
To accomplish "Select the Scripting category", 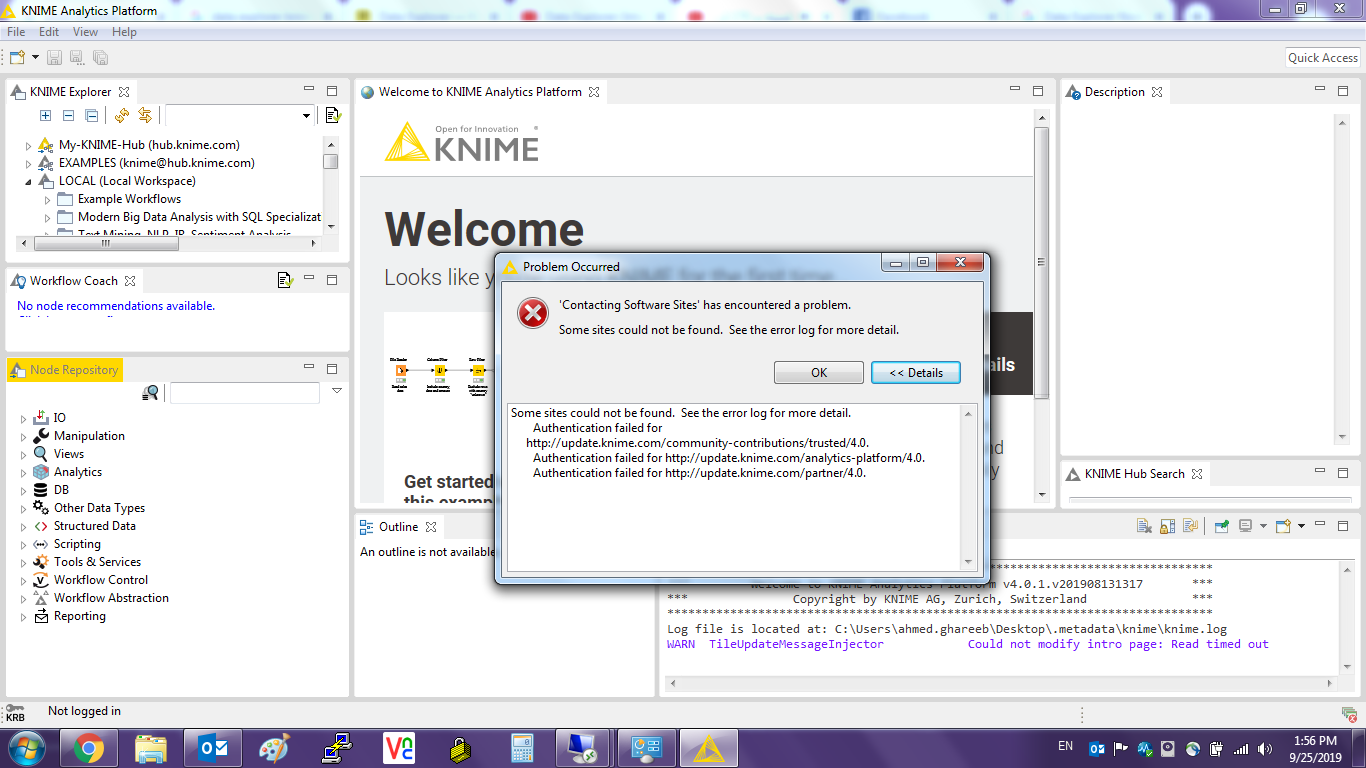I will 77,544.
